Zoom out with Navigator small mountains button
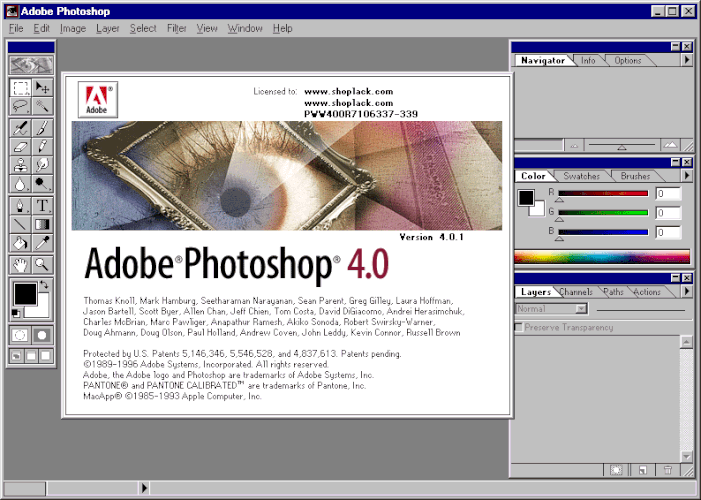This screenshot has width=701, height=500. pos(574,145)
